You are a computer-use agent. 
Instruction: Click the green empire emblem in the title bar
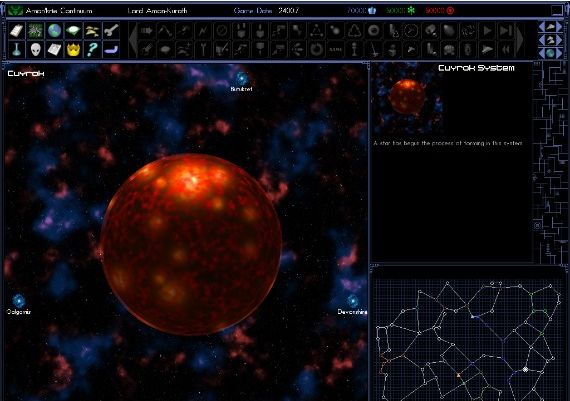point(15,11)
